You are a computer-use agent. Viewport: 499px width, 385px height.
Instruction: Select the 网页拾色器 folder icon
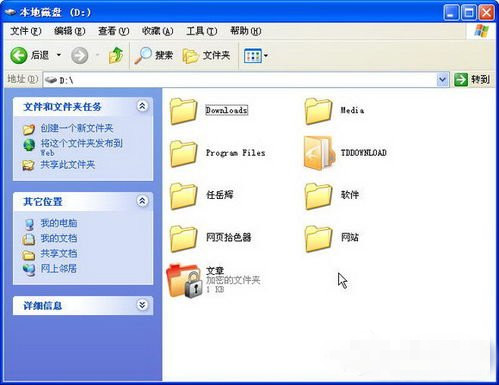tap(183, 239)
